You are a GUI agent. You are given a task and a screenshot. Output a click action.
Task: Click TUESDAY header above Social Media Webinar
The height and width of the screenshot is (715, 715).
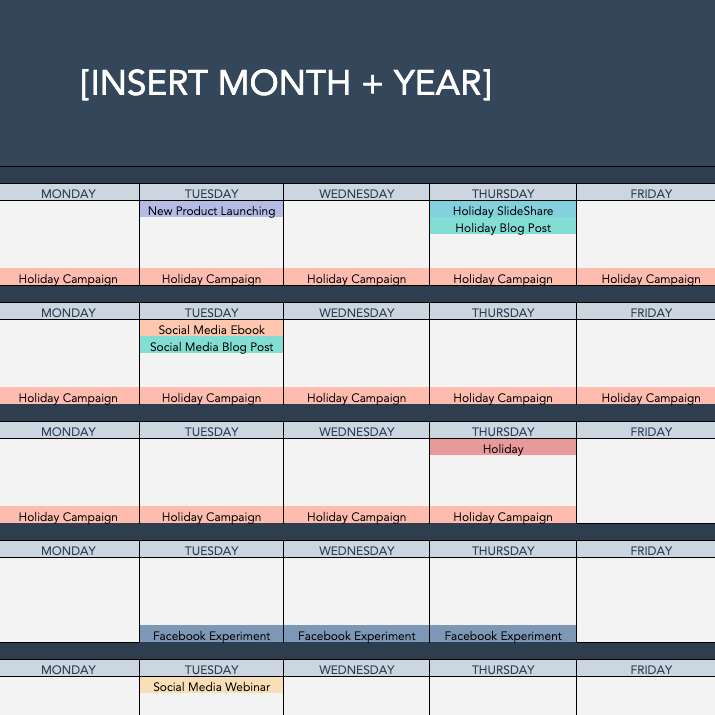point(211,669)
